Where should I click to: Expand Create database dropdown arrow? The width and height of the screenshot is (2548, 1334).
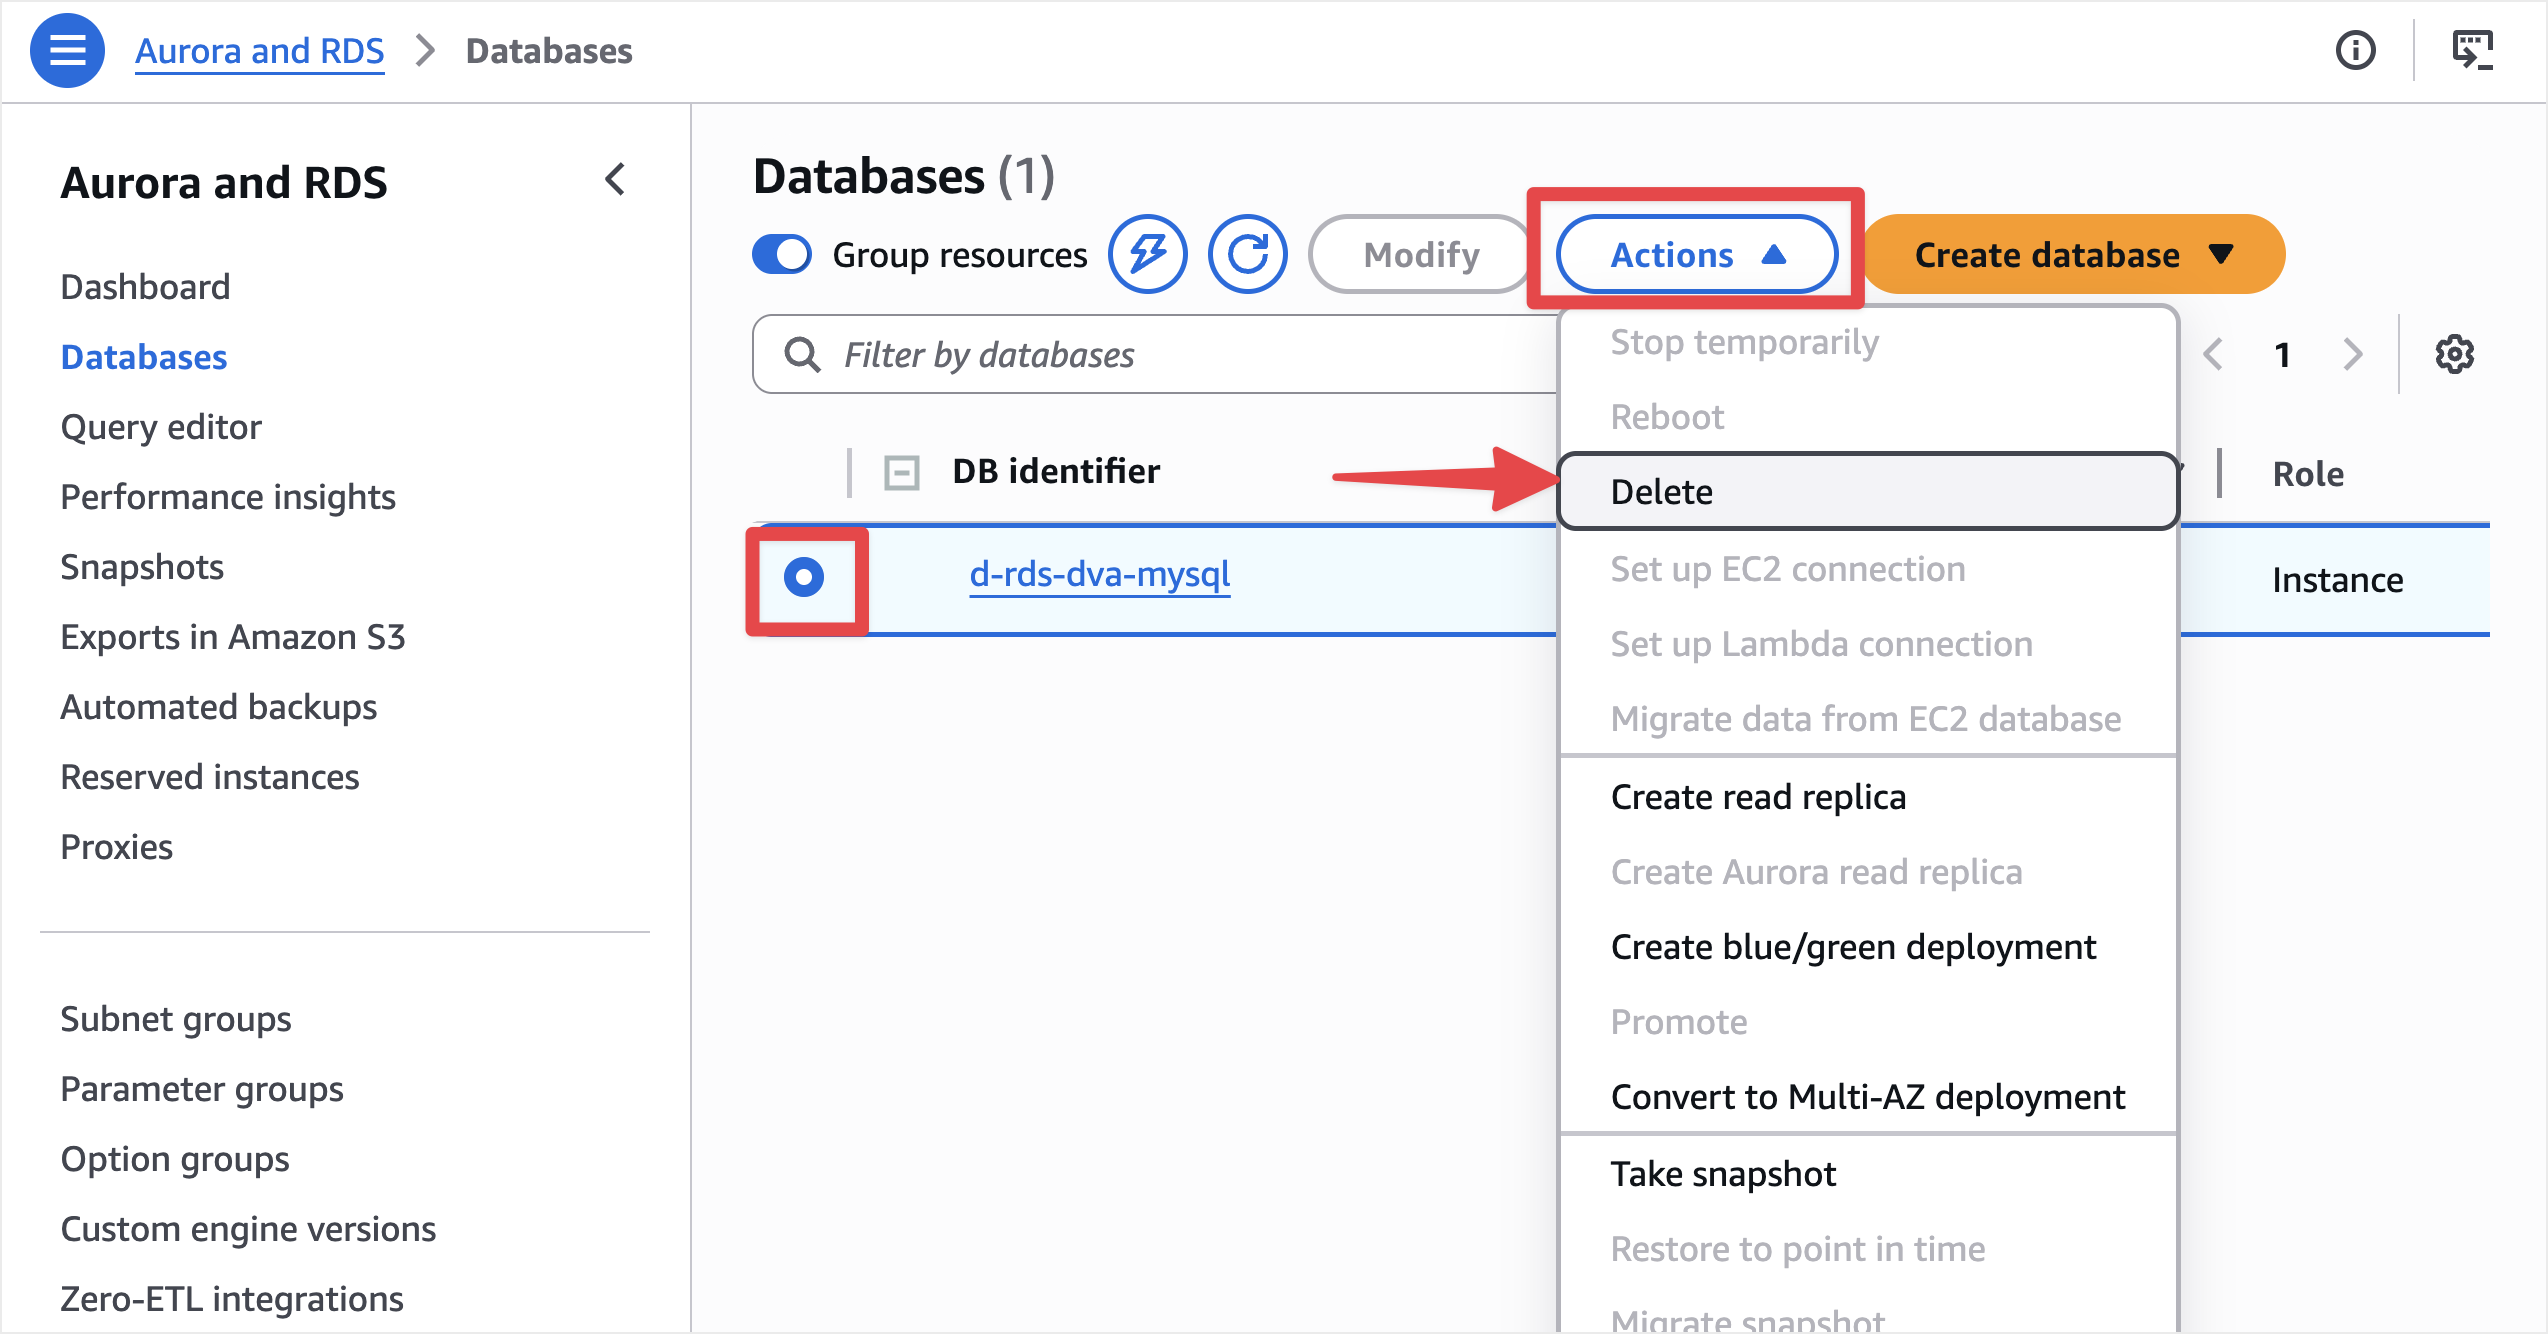point(2221,254)
